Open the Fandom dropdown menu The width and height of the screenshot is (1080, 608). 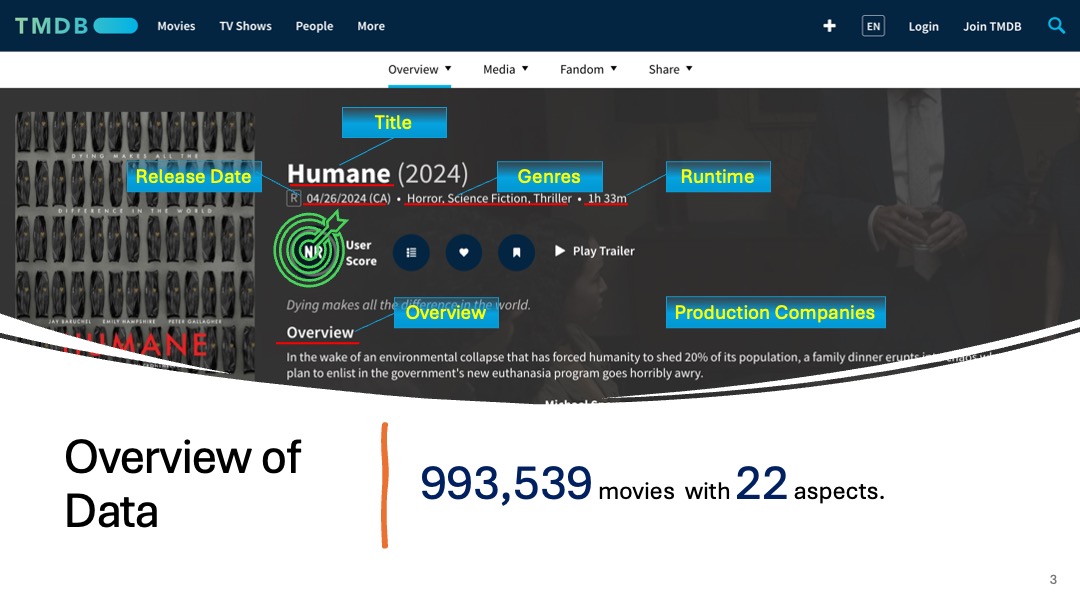(x=588, y=69)
